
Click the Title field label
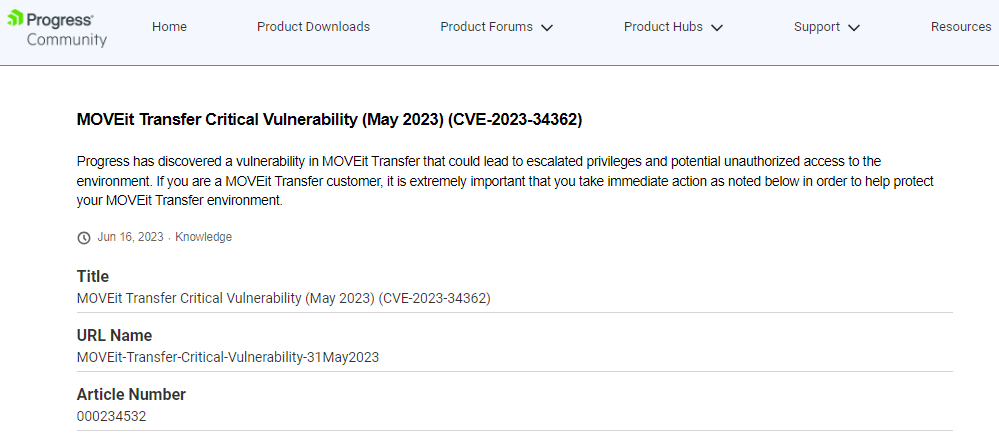point(93,276)
